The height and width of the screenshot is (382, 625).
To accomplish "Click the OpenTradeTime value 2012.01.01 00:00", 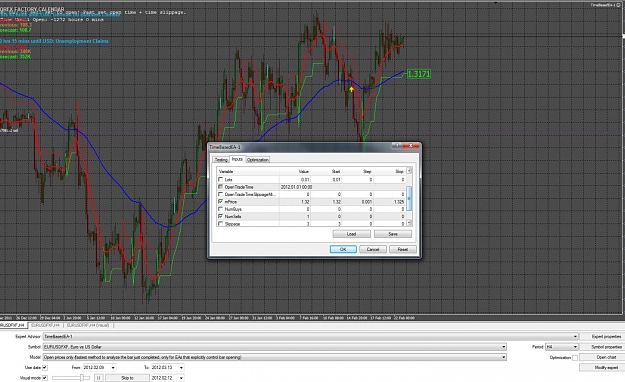I will 296,187.
